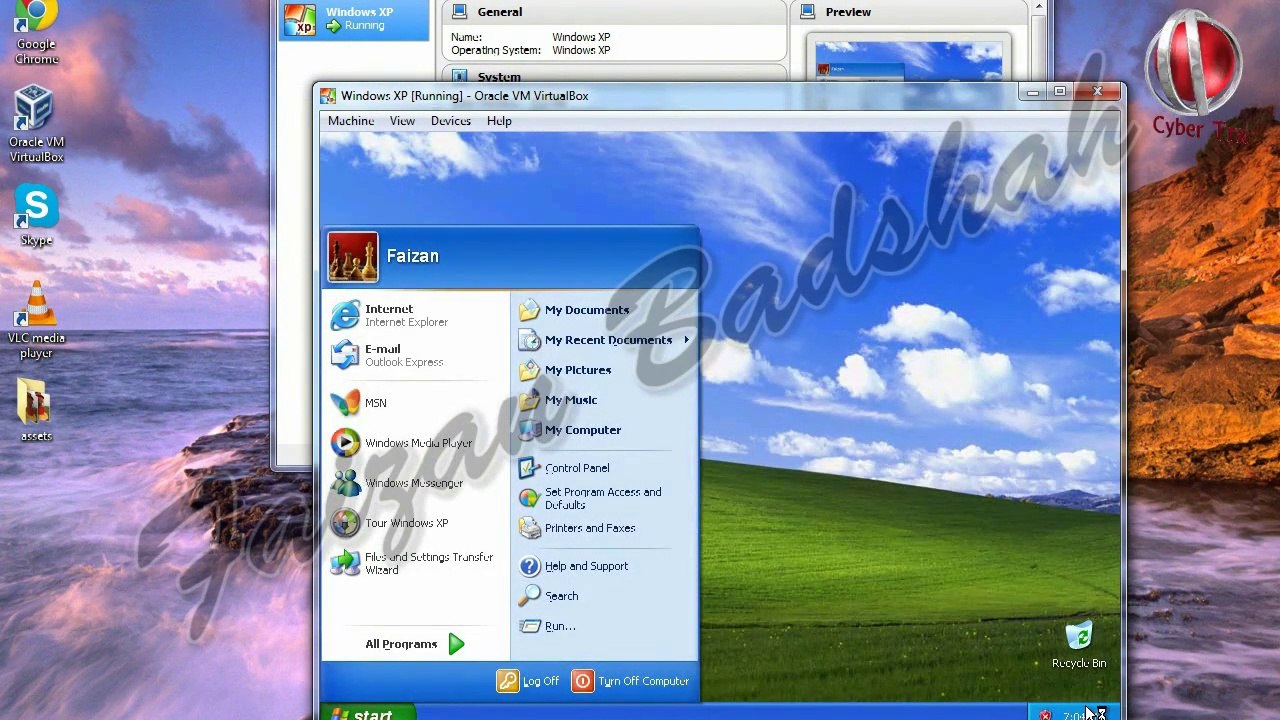Viewport: 1280px width, 720px height.
Task: Click System section header in VirtualBox Manager
Action: [498, 77]
